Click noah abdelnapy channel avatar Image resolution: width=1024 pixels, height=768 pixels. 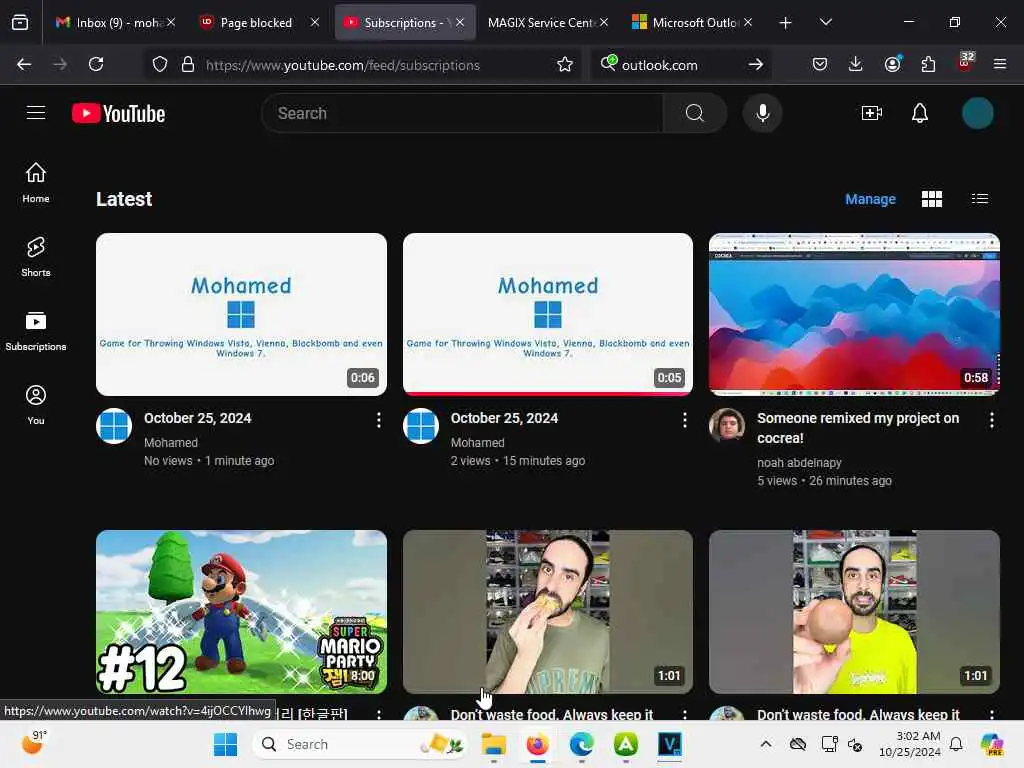pos(727,426)
